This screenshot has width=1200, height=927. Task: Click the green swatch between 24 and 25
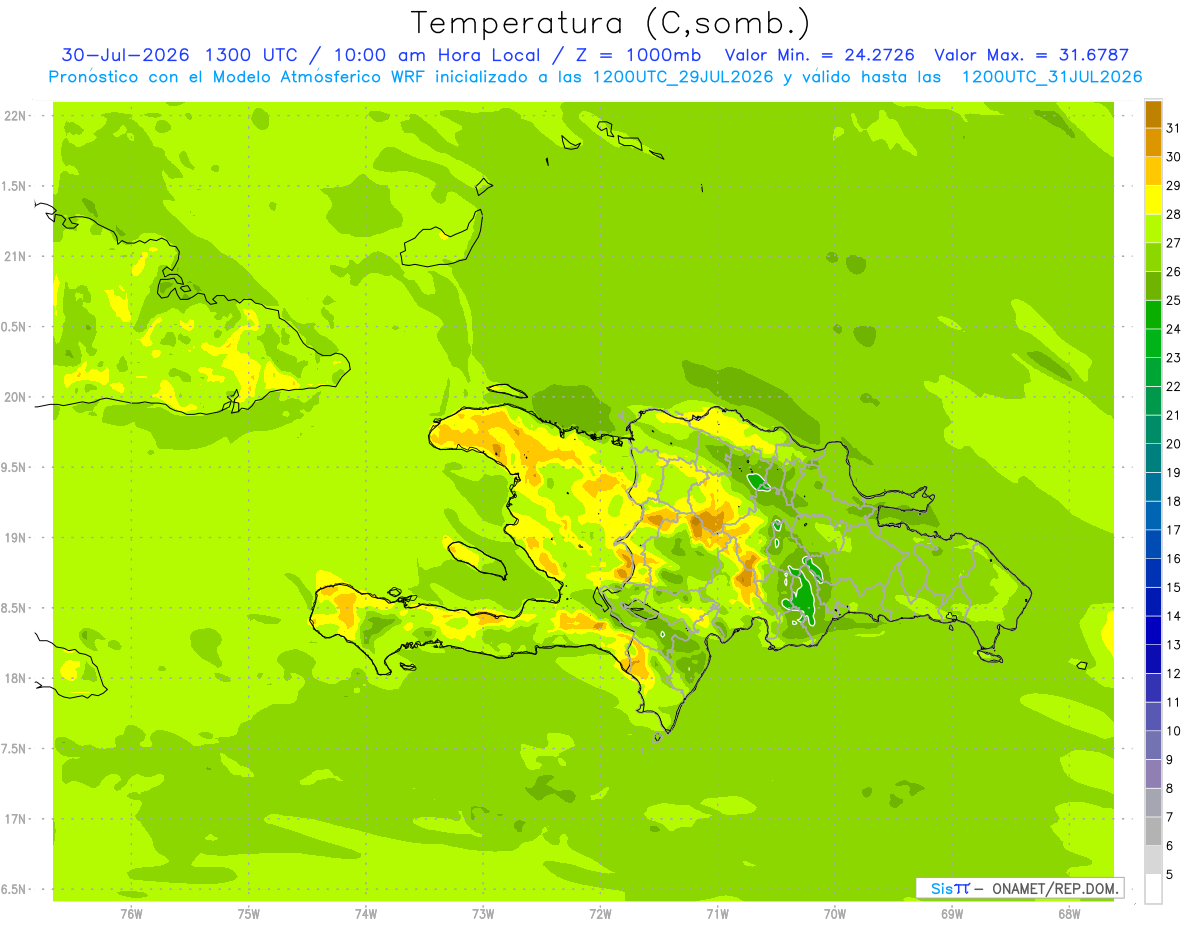coord(1153,315)
